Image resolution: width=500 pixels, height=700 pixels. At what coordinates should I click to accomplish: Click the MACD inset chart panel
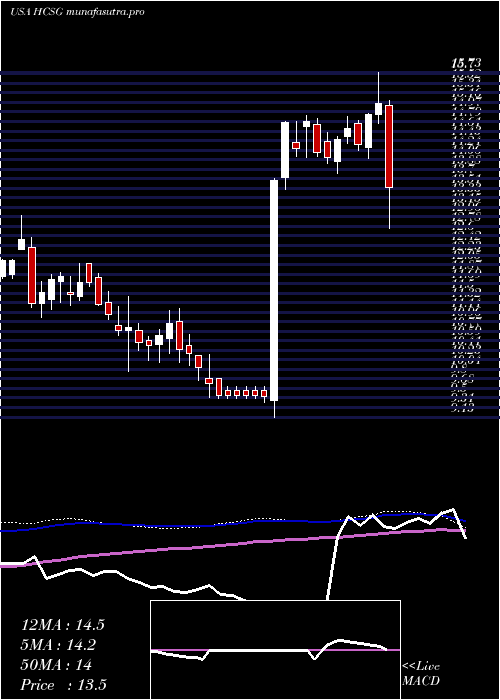click(275, 650)
